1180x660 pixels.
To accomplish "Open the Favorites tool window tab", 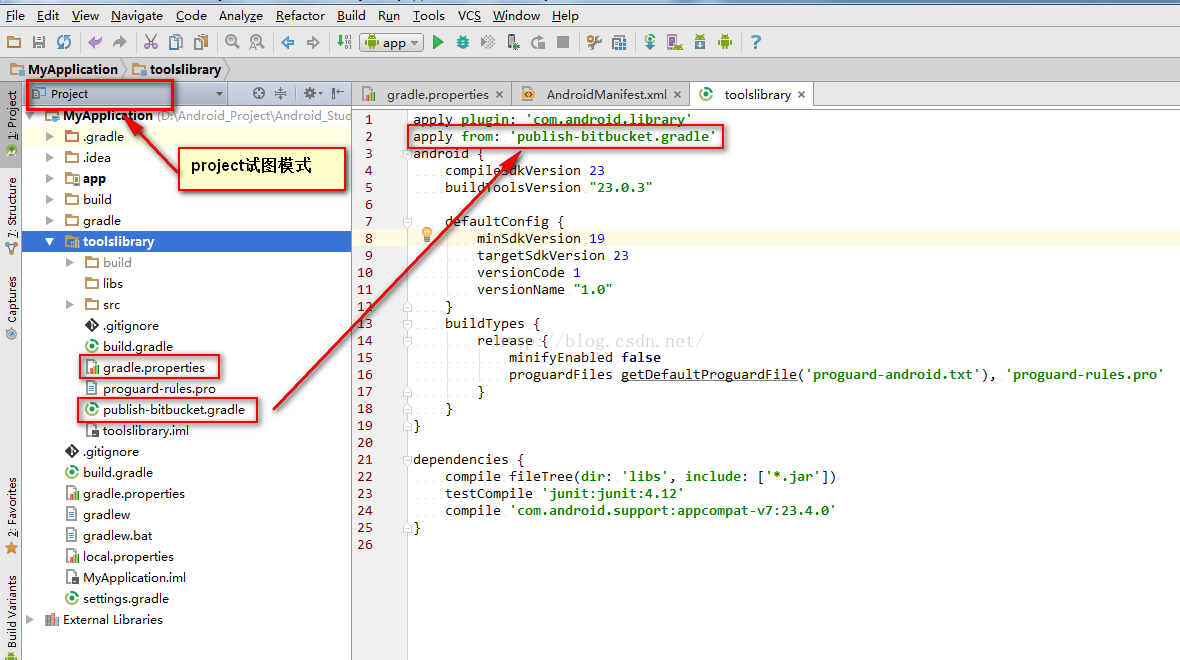I will (12, 515).
